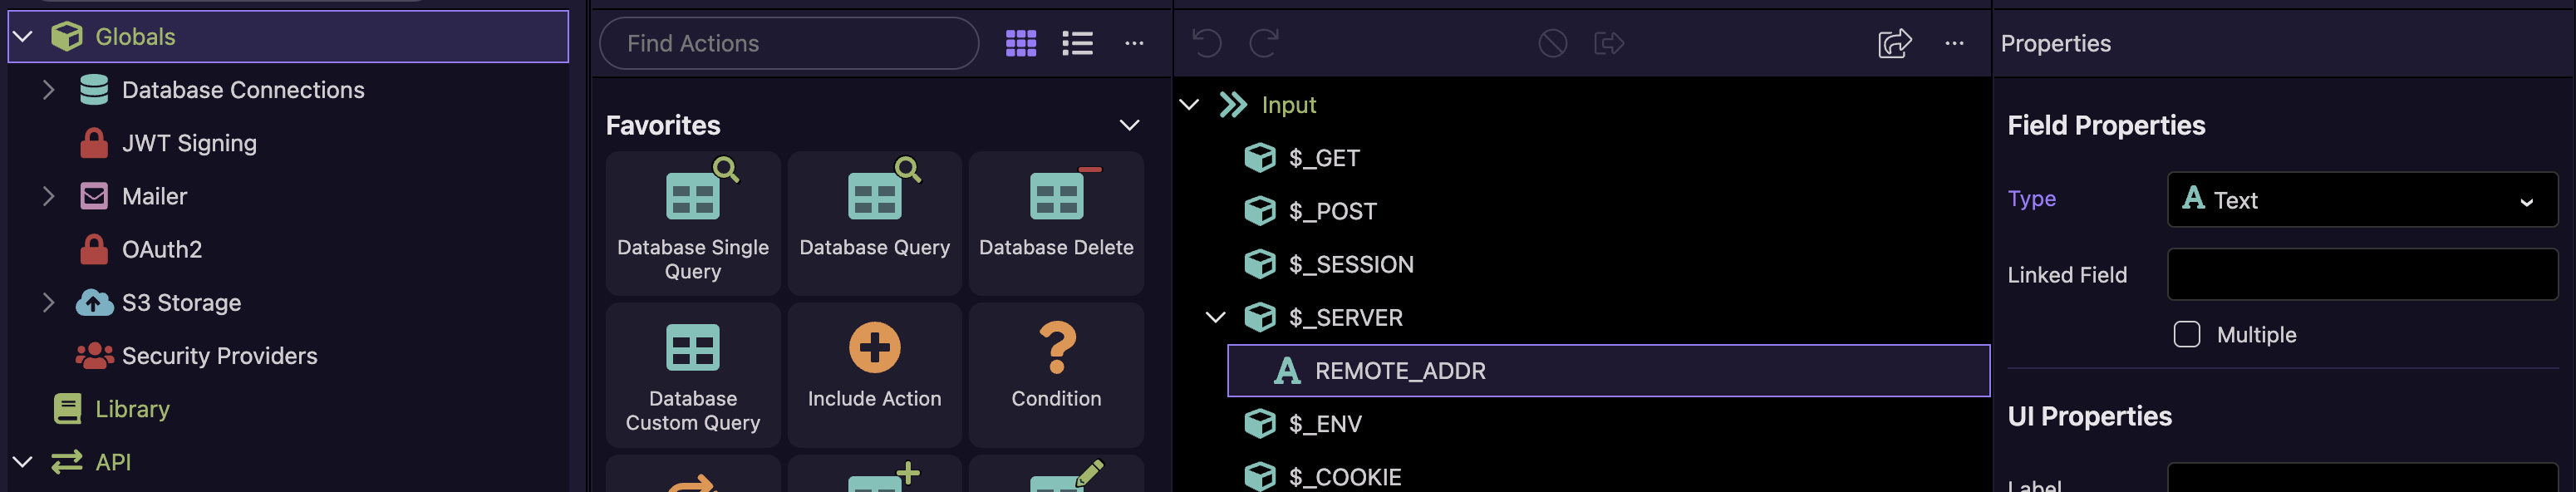Switch actions to list view
Image resolution: width=2576 pixels, height=492 pixels.
point(1076,43)
